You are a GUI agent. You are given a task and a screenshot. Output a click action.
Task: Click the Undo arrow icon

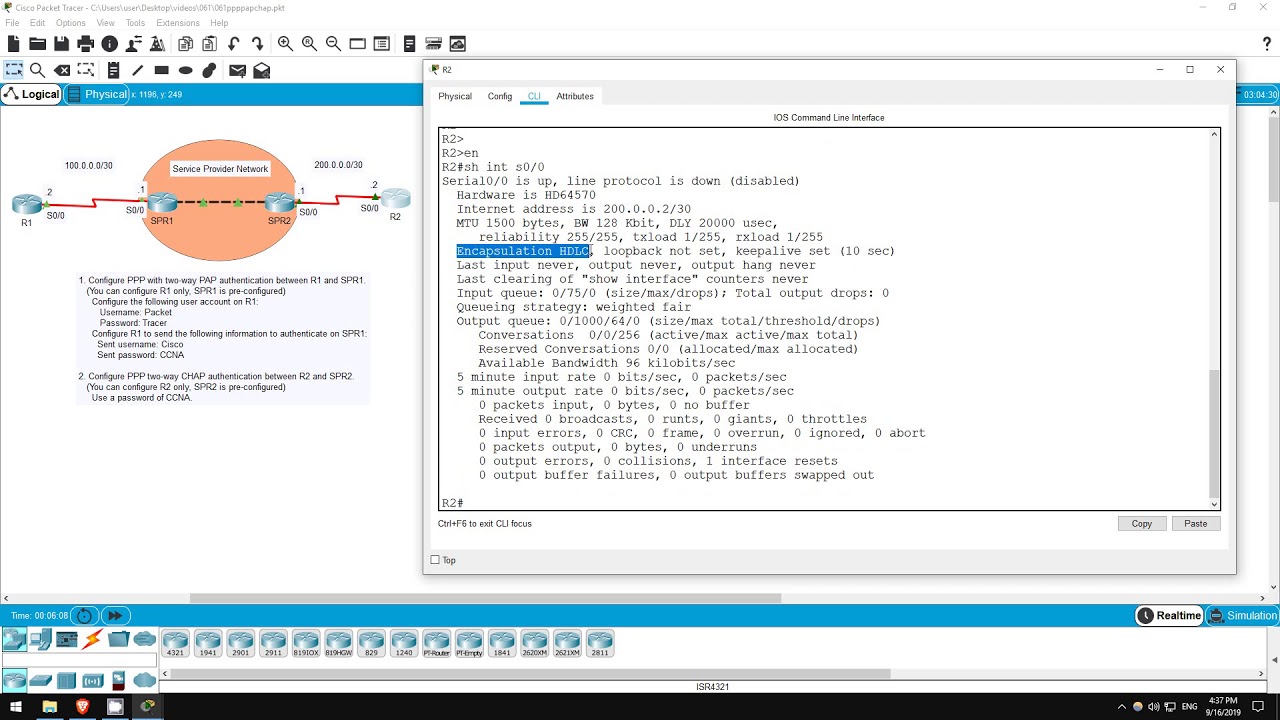pos(234,44)
